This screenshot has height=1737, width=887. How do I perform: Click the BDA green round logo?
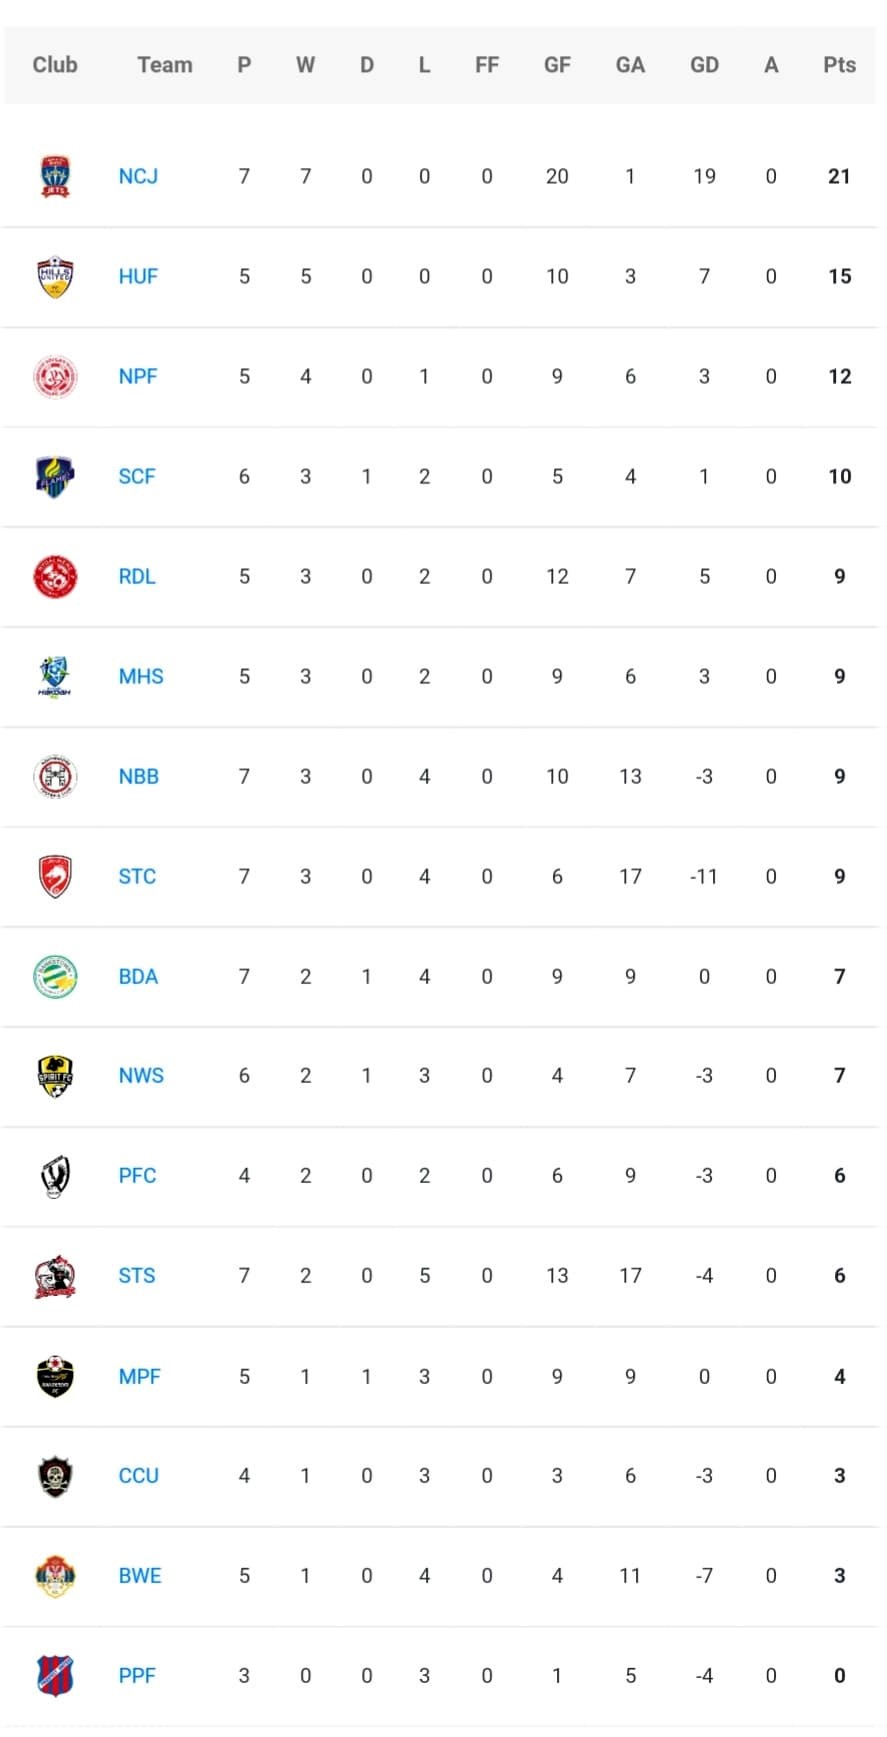click(55, 976)
